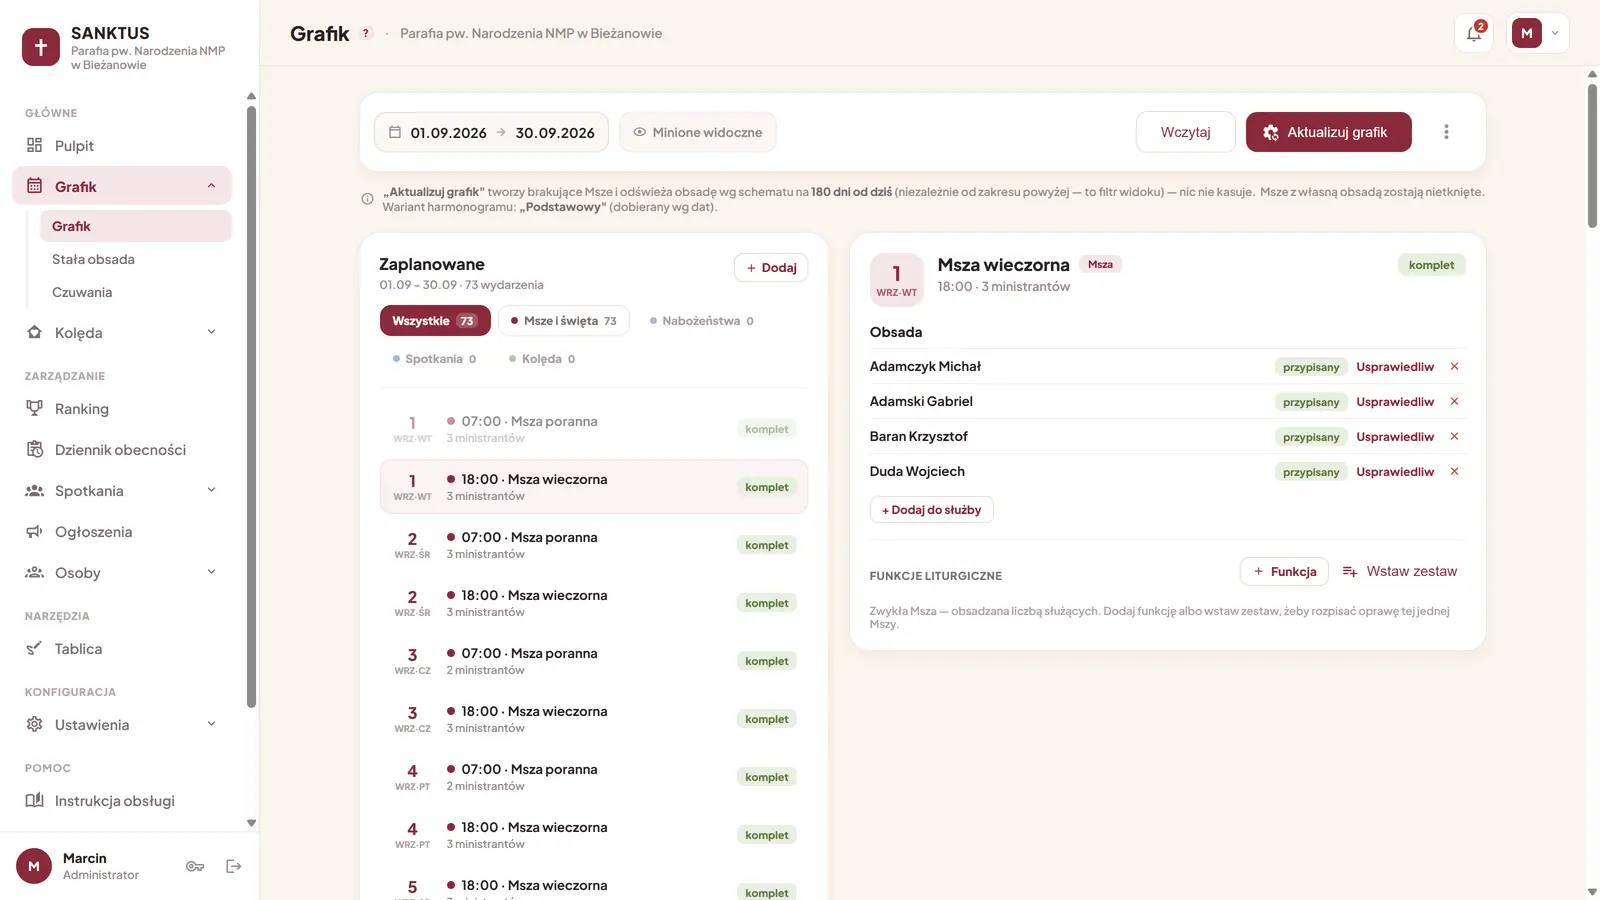Toggle the Minione widoczne visibility filter

click(x=698, y=132)
